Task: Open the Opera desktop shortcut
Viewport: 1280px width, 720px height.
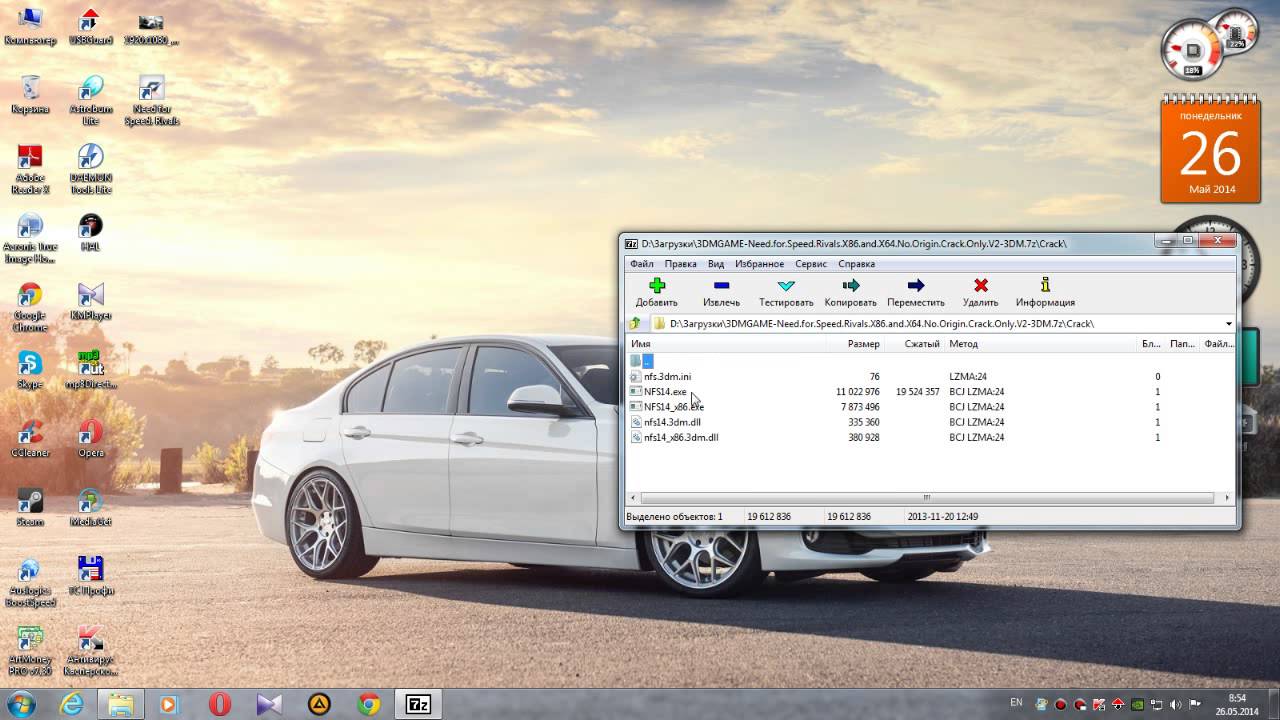Action: coord(91,439)
